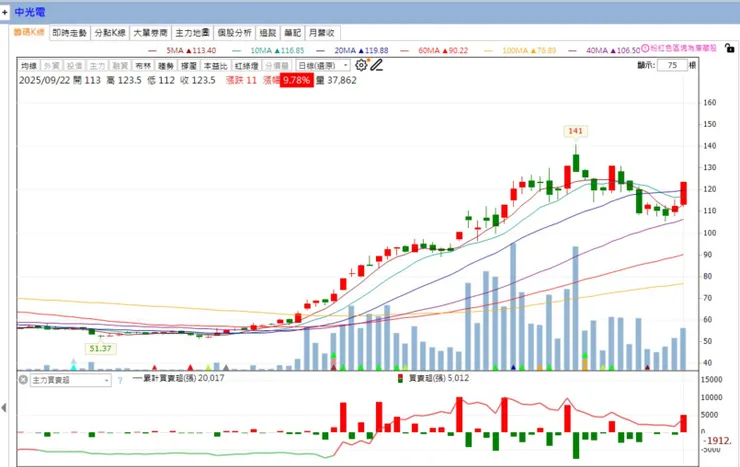Open the 大量券商 tab

(151, 33)
